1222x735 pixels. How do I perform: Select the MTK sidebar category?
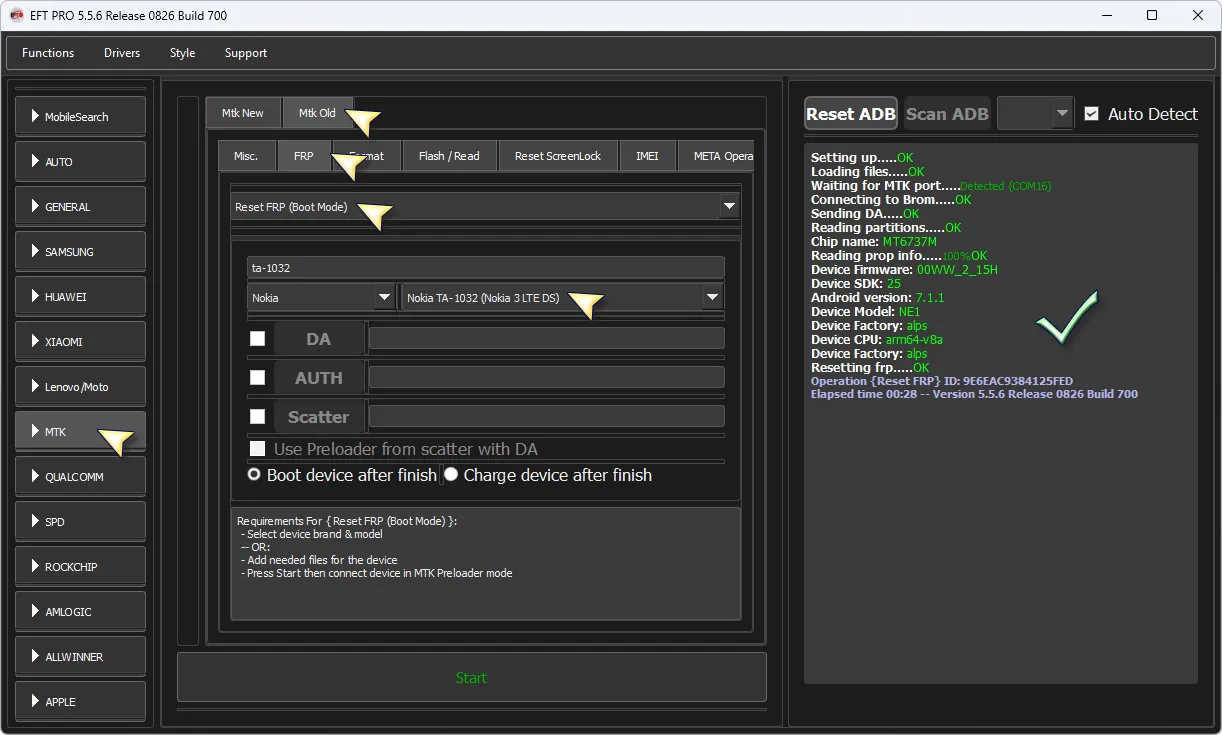(80, 431)
